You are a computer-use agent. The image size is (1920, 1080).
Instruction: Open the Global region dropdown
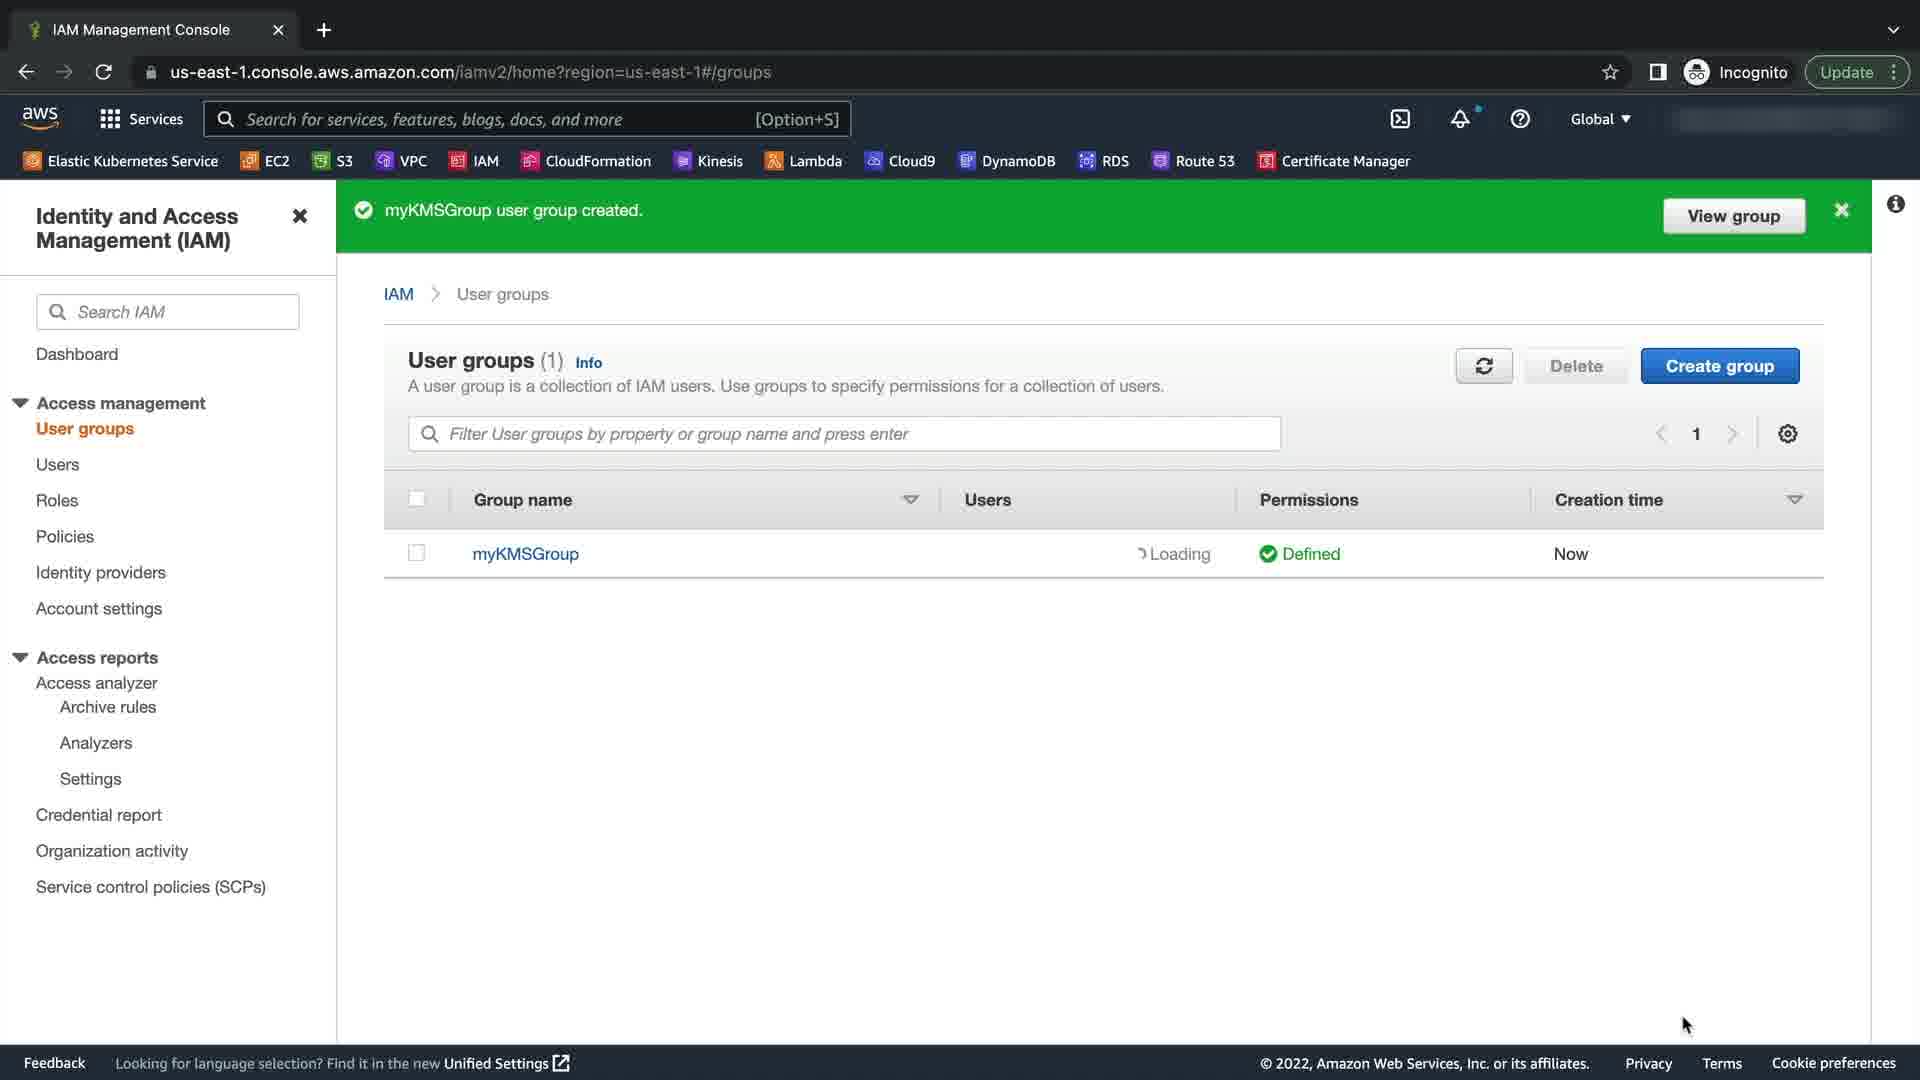coord(1600,119)
